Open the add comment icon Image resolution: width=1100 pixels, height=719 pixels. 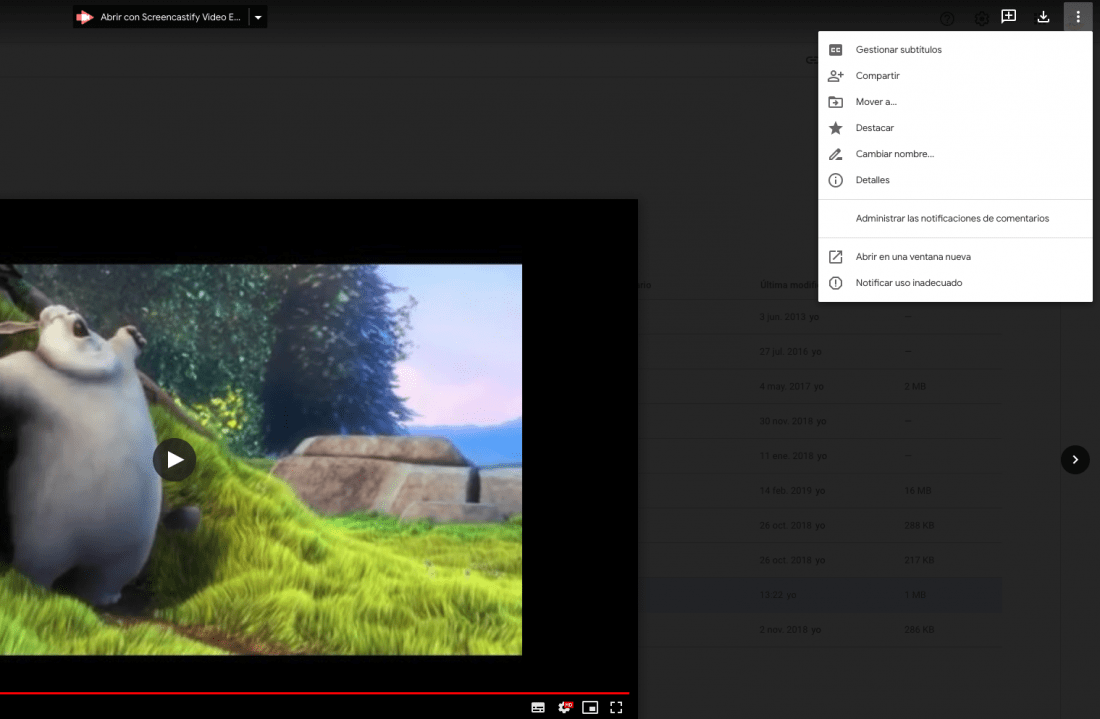point(1009,17)
